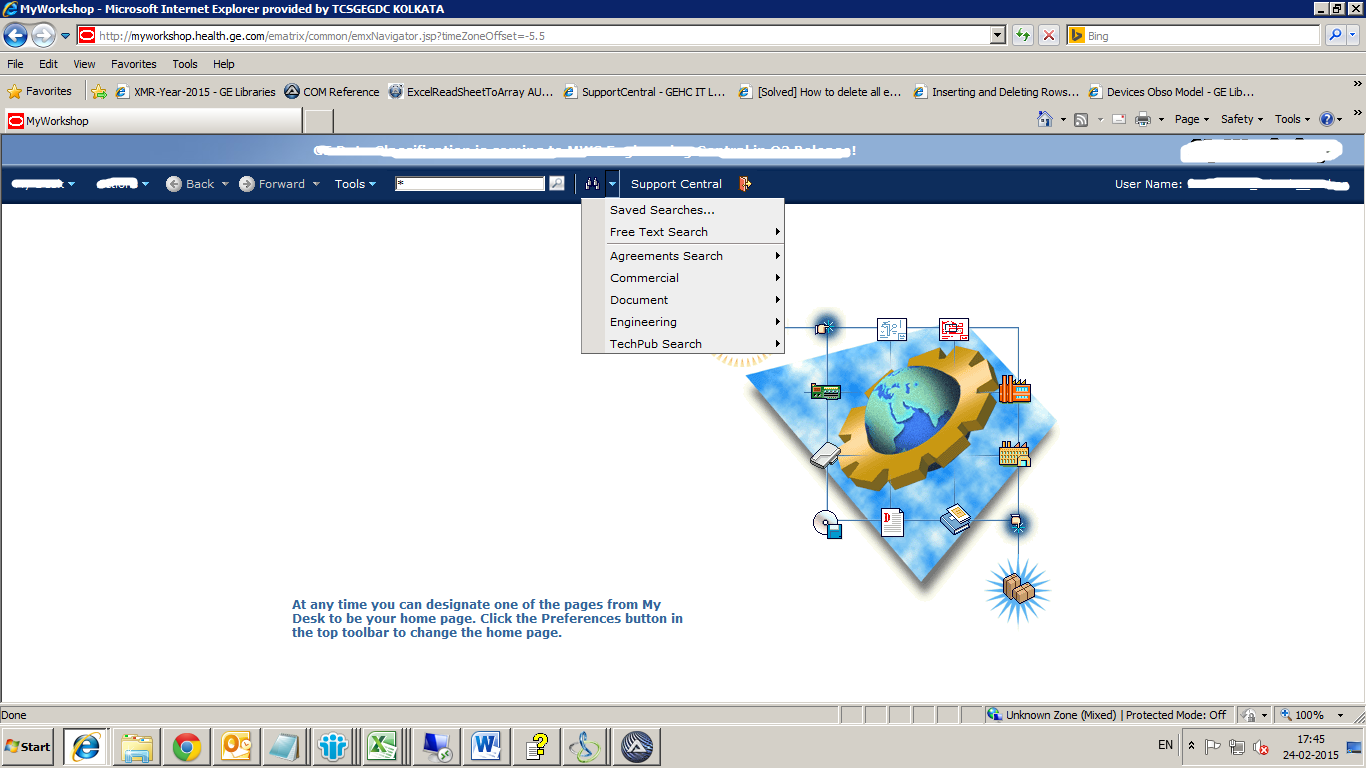
Task: Open Document search submenu
Action: [x=683, y=300]
